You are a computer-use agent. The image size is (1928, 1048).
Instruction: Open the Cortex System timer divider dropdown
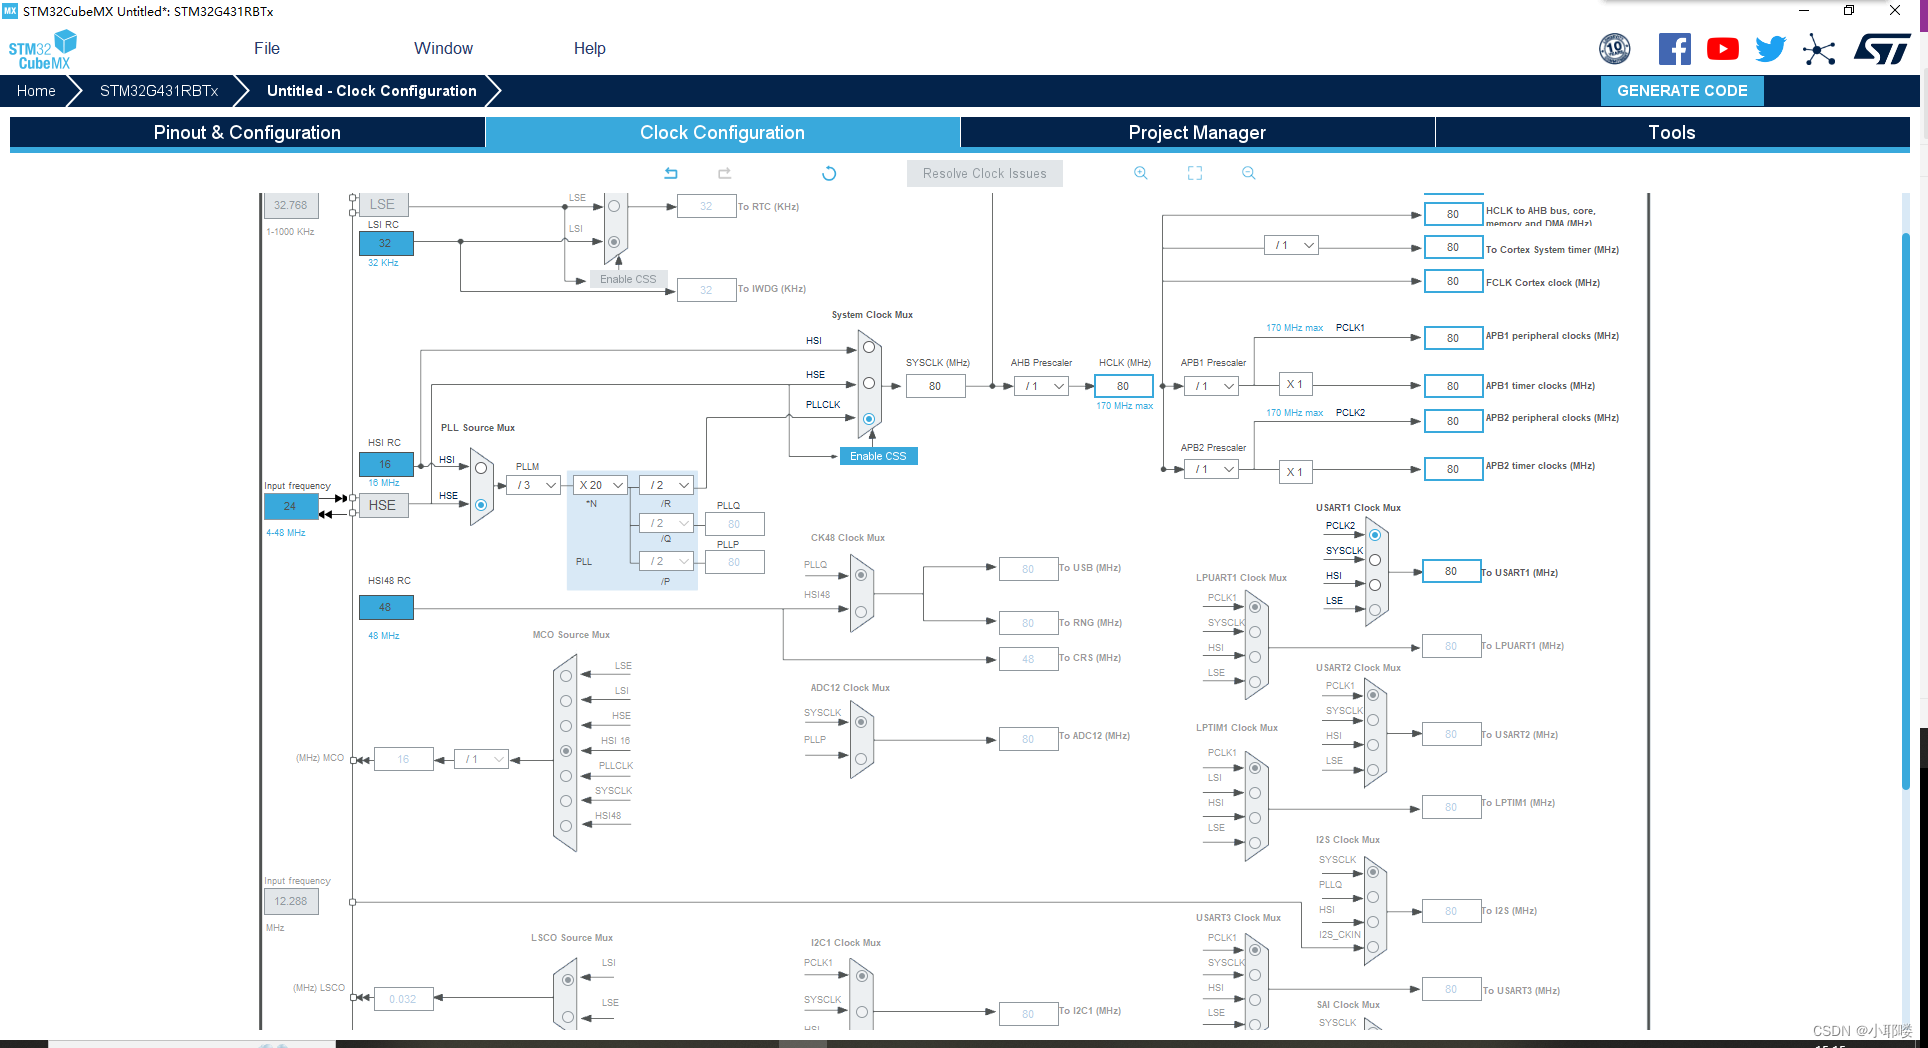click(1292, 245)
